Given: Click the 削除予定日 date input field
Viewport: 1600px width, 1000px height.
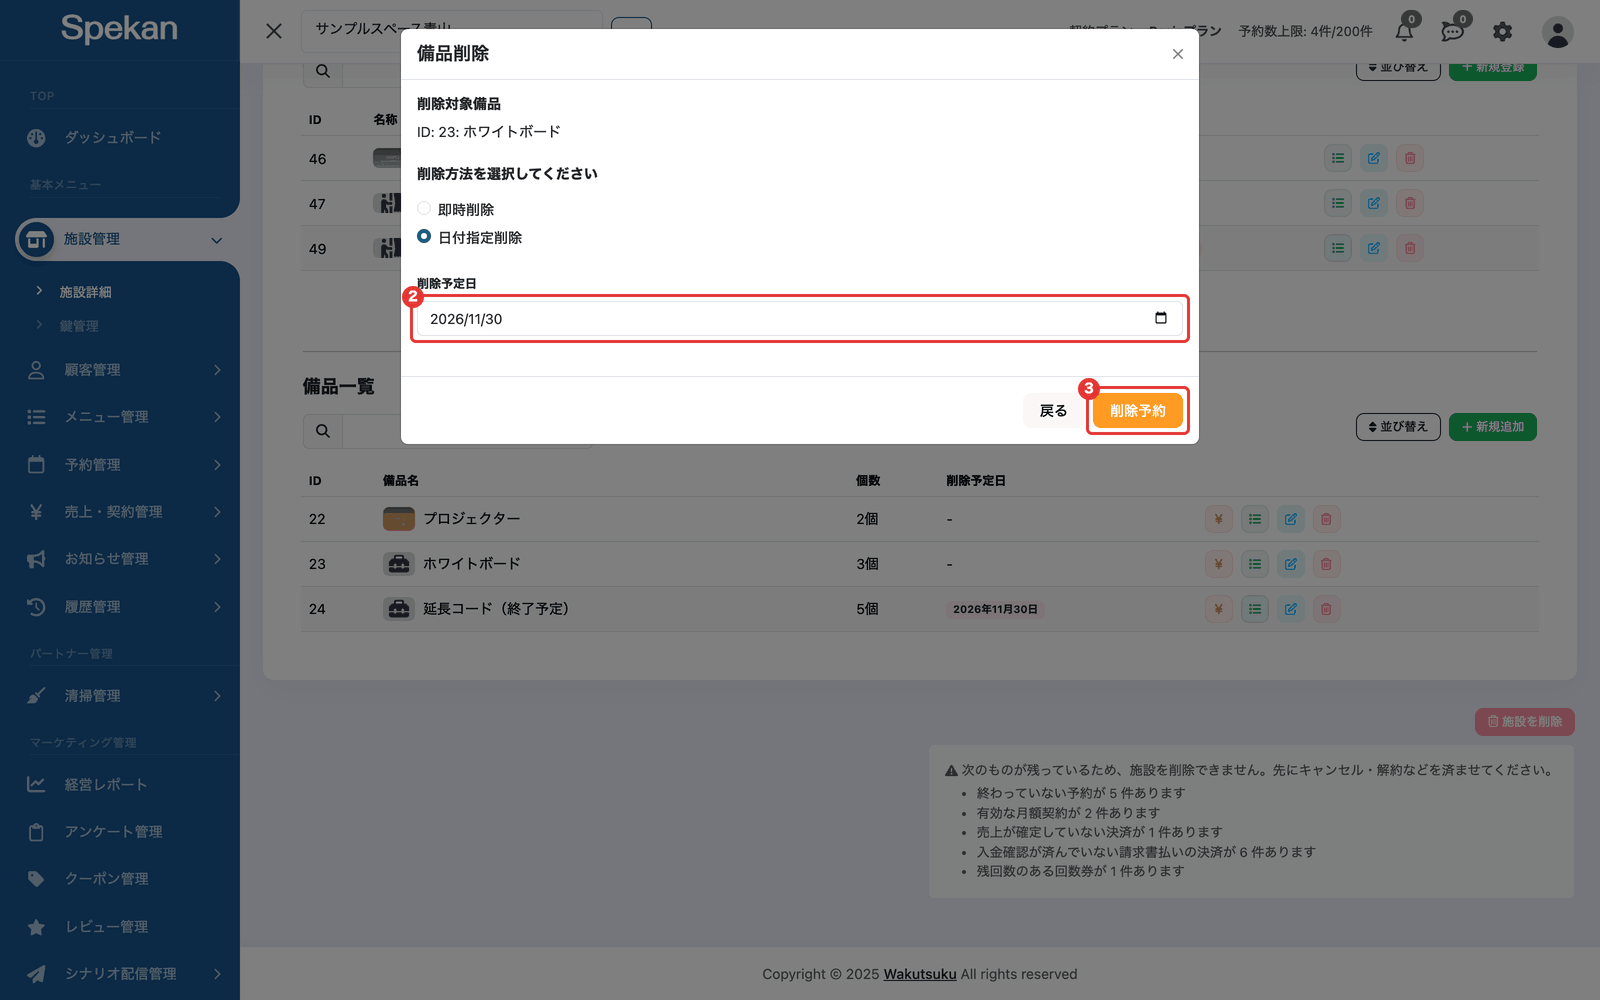Looking at the screenshot, I should pyautogui.click(x=799, y=319).
